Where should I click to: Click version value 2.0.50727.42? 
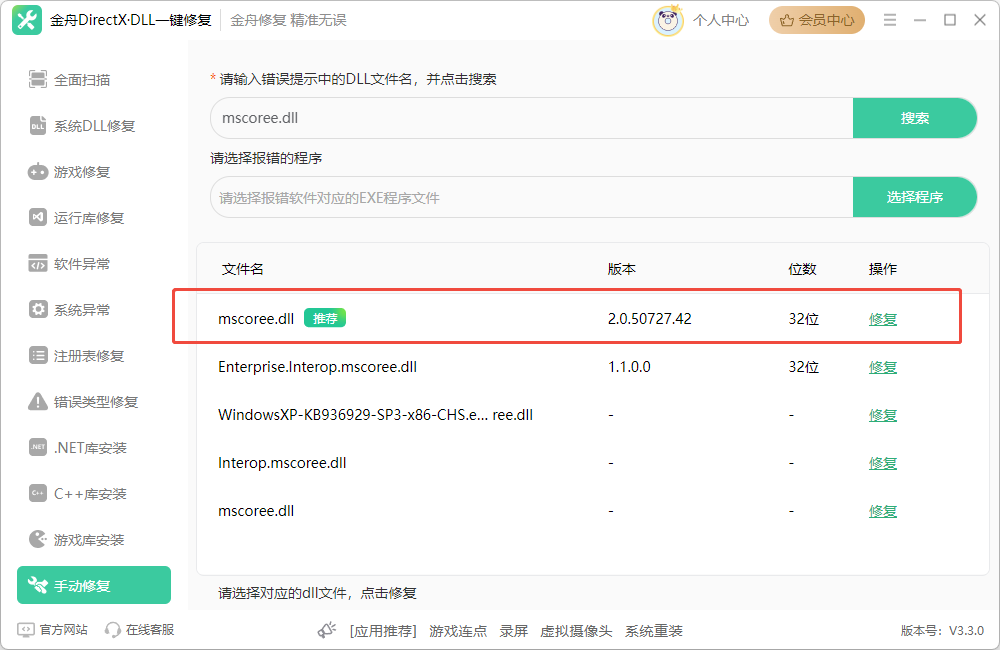649,319
